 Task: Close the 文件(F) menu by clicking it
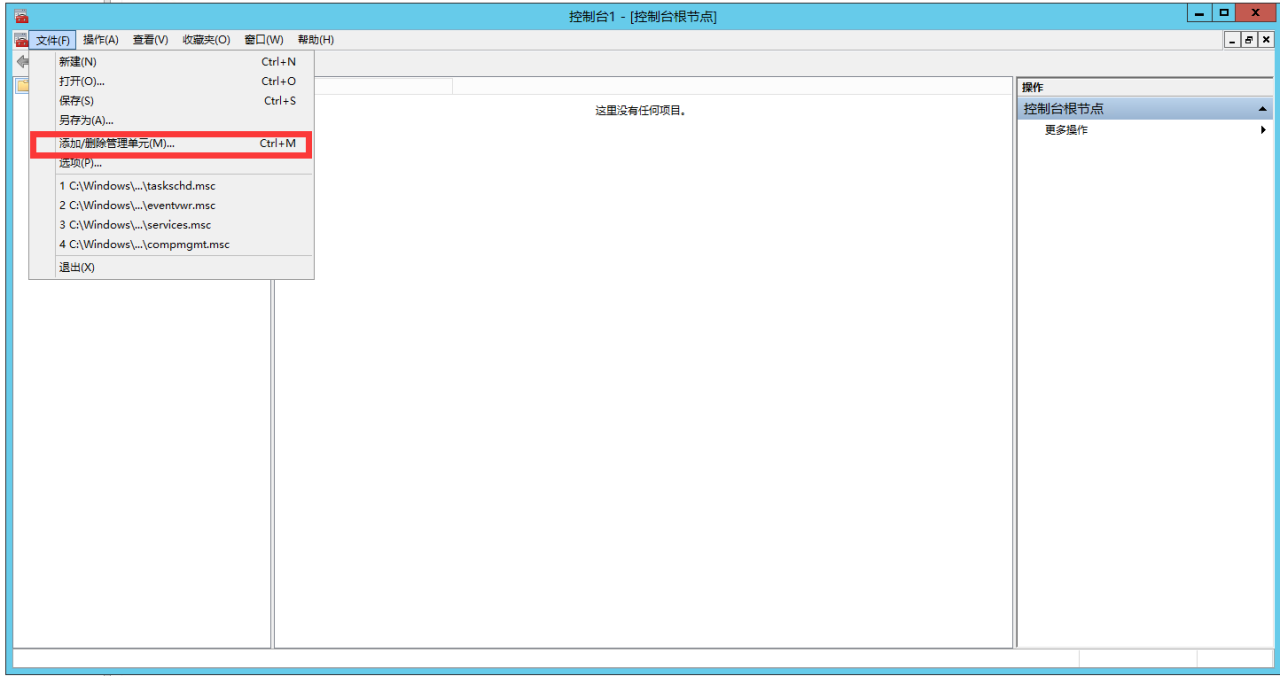pos(53,40)
